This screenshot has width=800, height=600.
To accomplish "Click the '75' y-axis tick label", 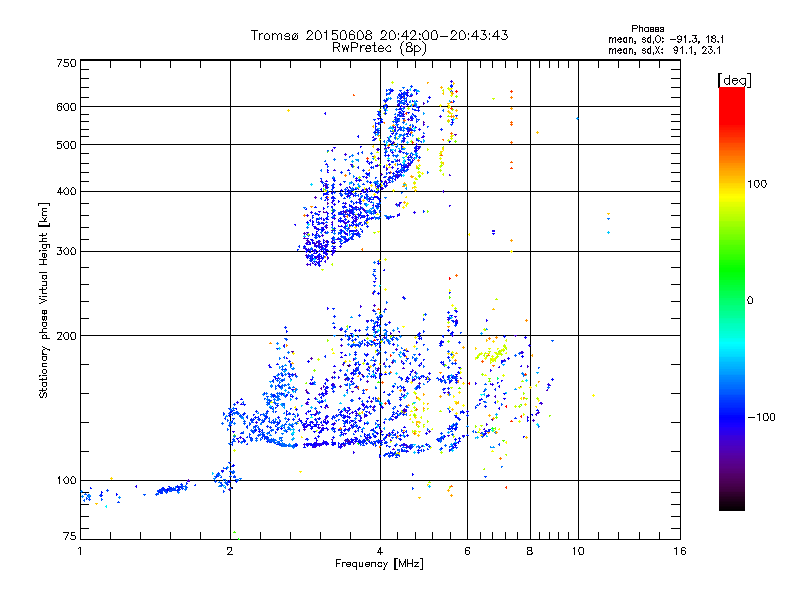I will point(70,536).
